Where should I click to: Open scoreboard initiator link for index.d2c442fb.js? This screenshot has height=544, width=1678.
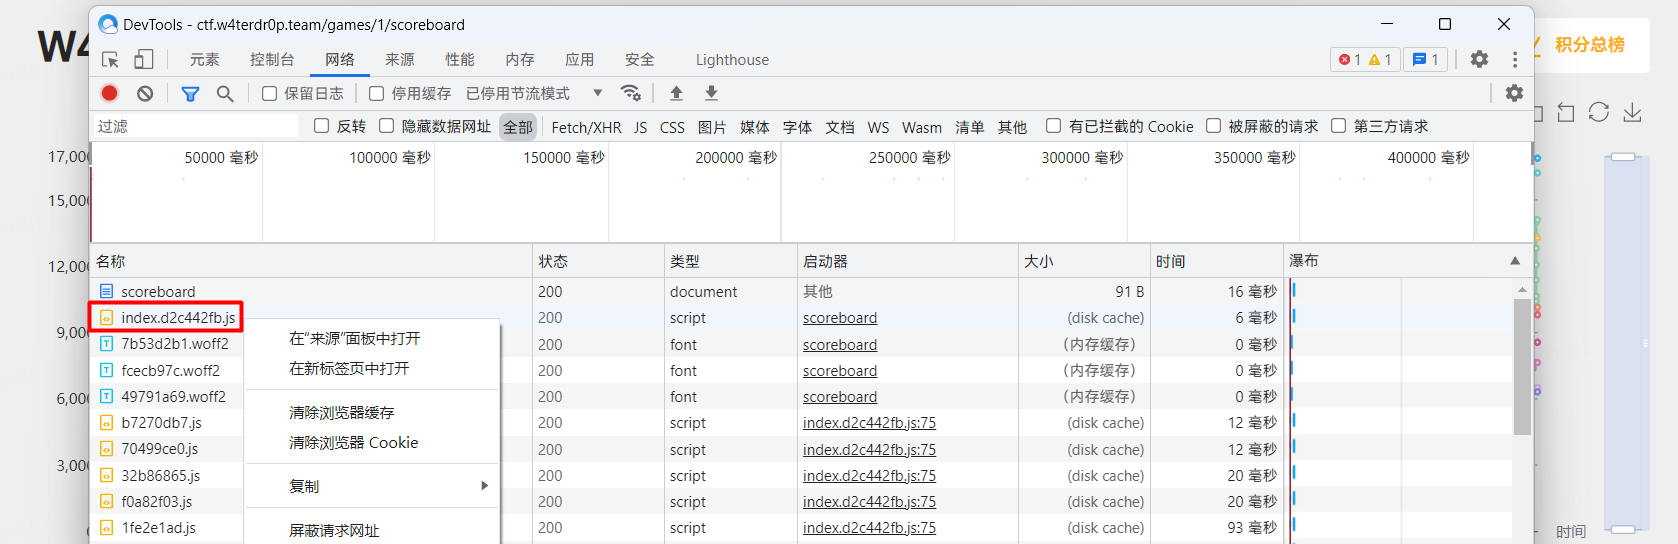coord(839,318)
